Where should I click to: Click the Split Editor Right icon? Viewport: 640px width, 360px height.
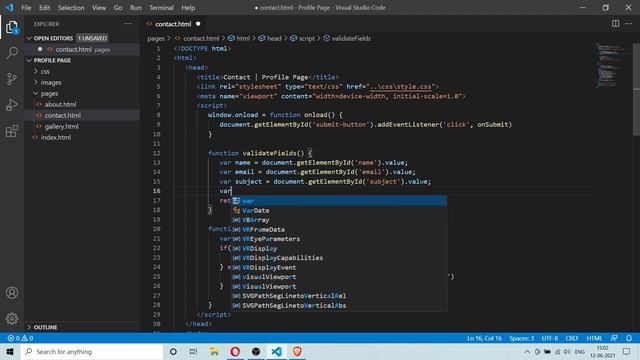[x=616, y=24]
